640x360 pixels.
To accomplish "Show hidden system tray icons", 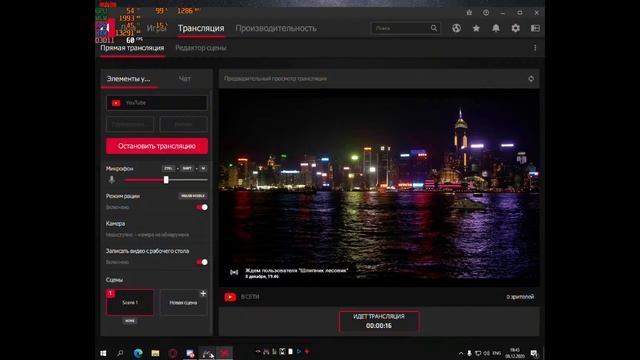I will 461,353.
